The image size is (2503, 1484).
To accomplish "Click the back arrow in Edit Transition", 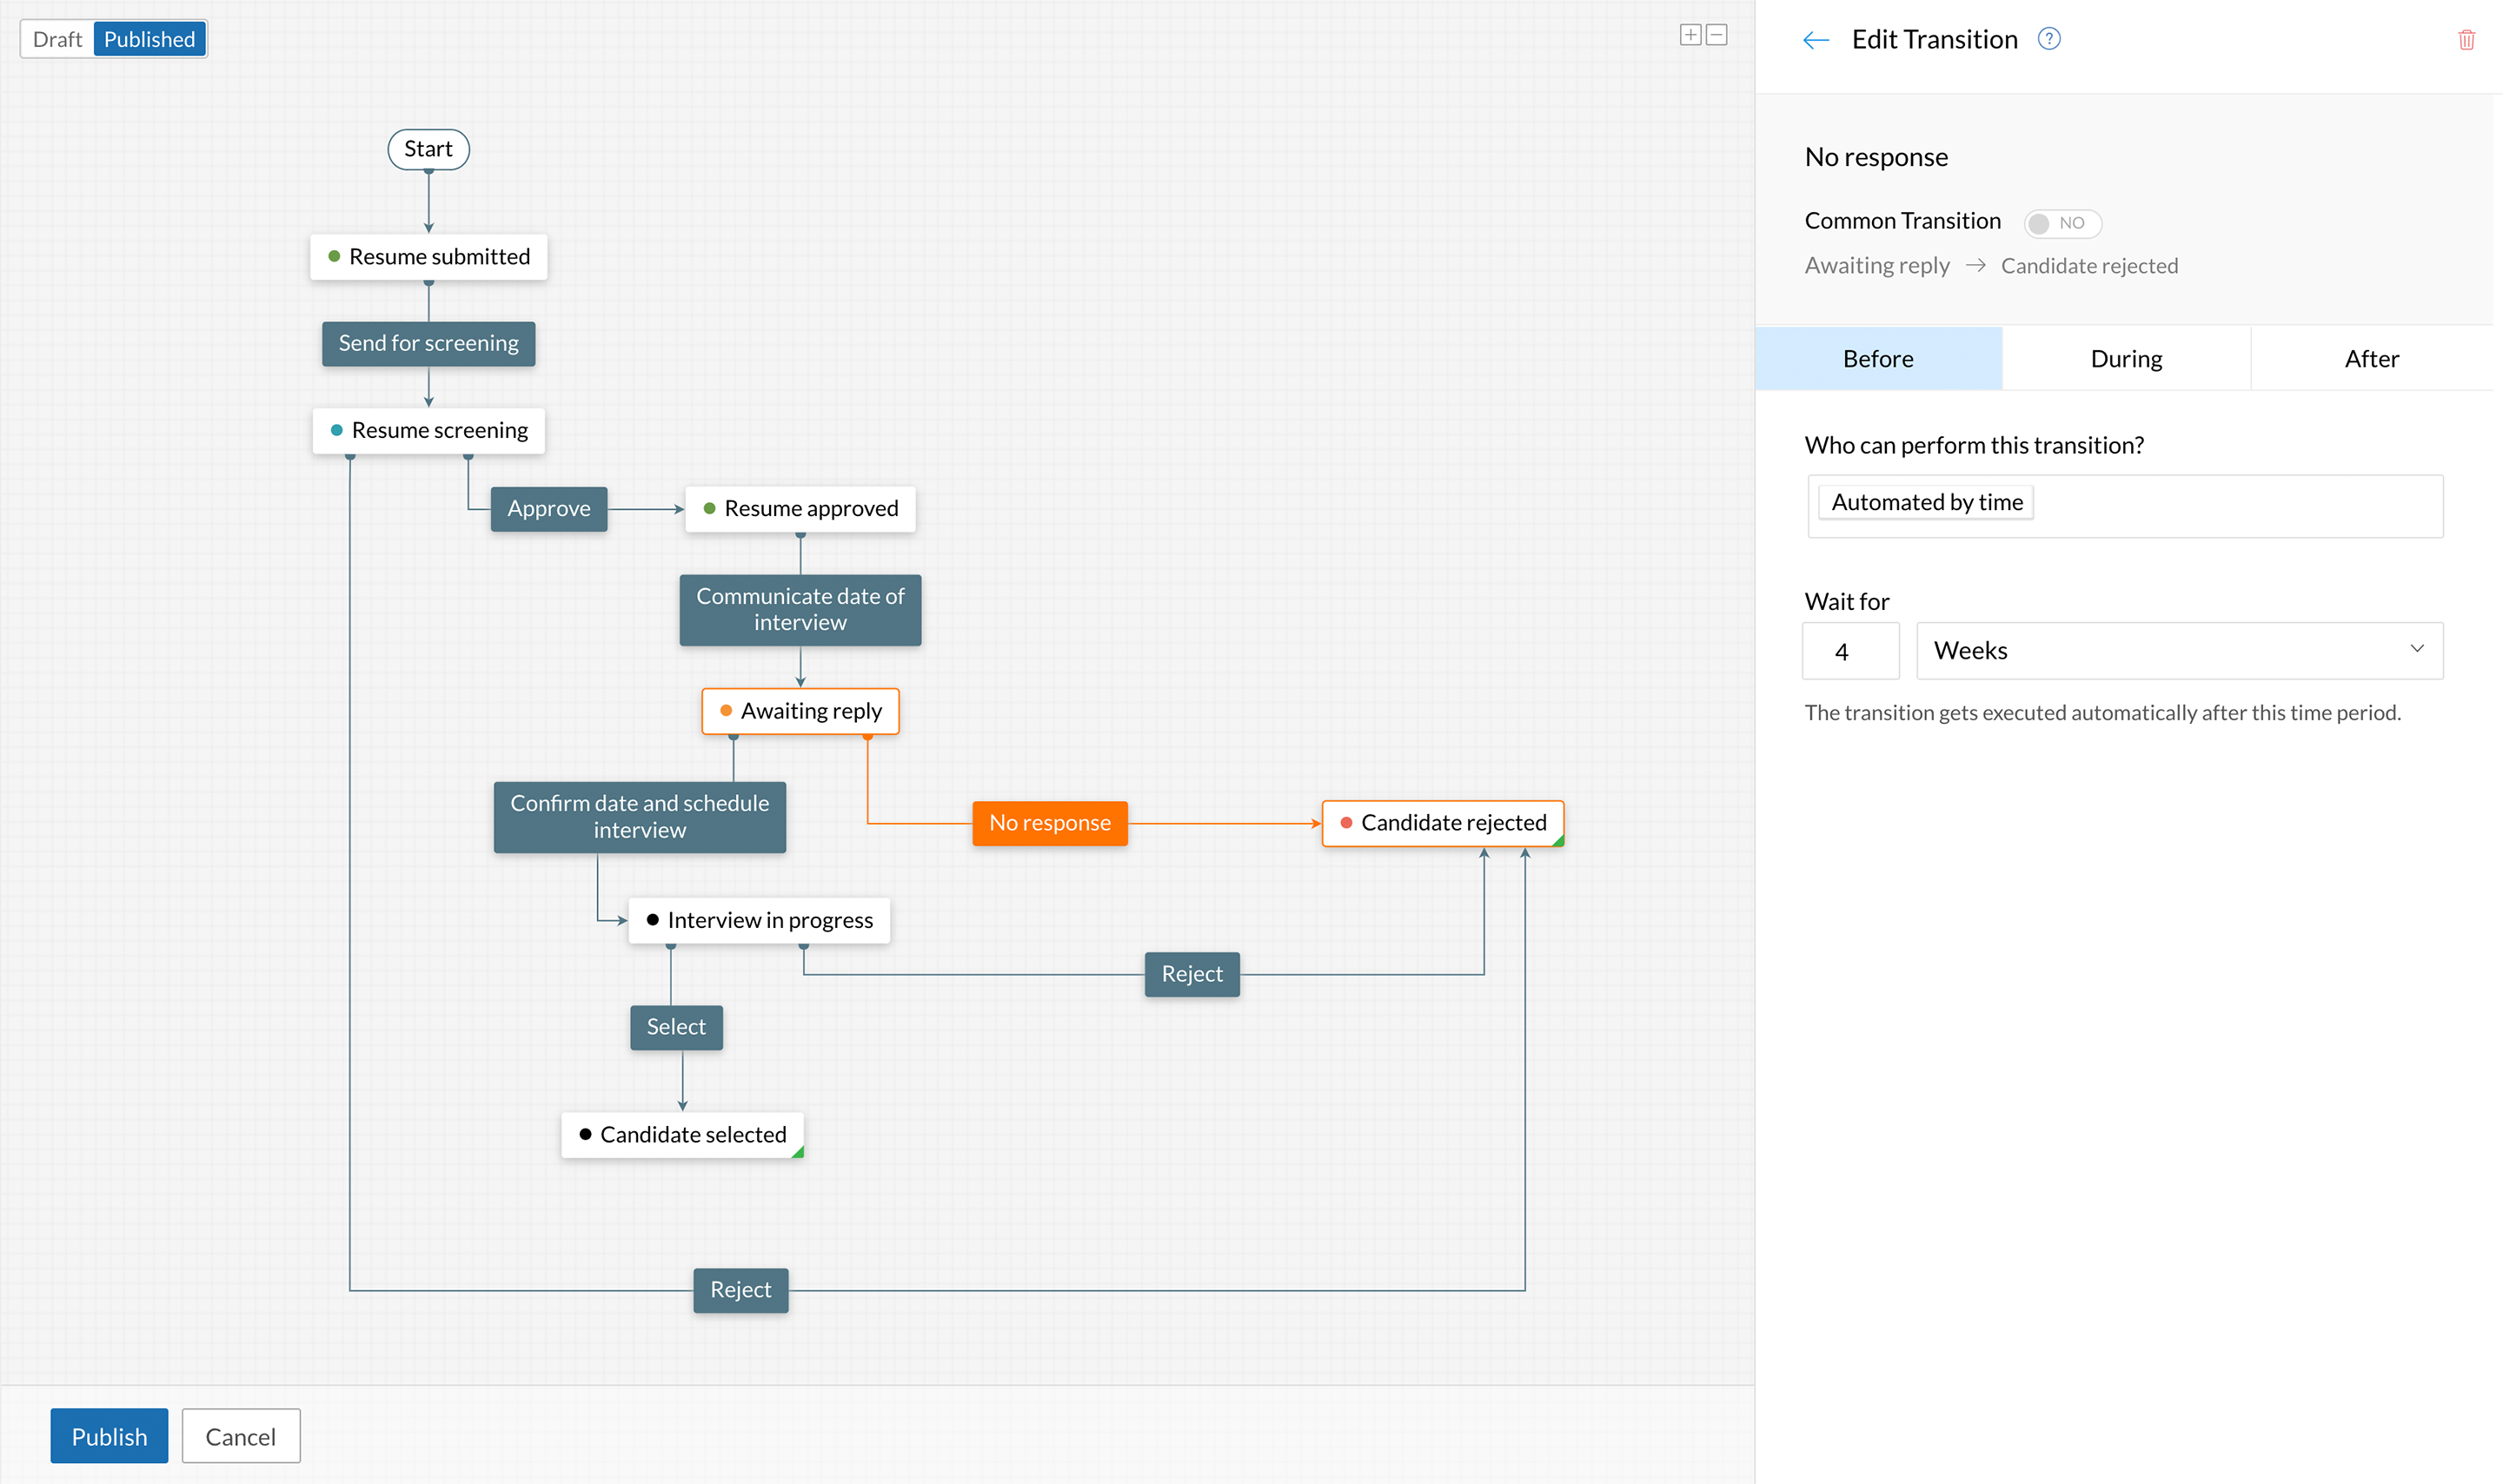I will [x=1815, y=40].
